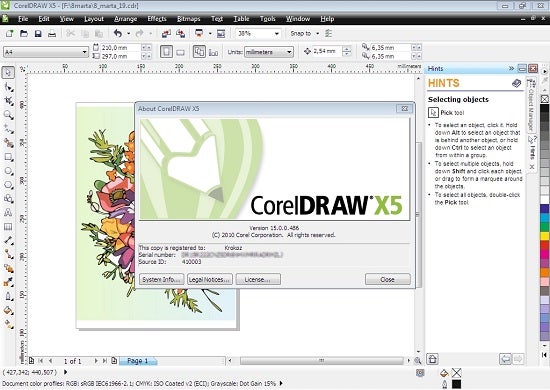Open the Arrange menu

point(125,19)
